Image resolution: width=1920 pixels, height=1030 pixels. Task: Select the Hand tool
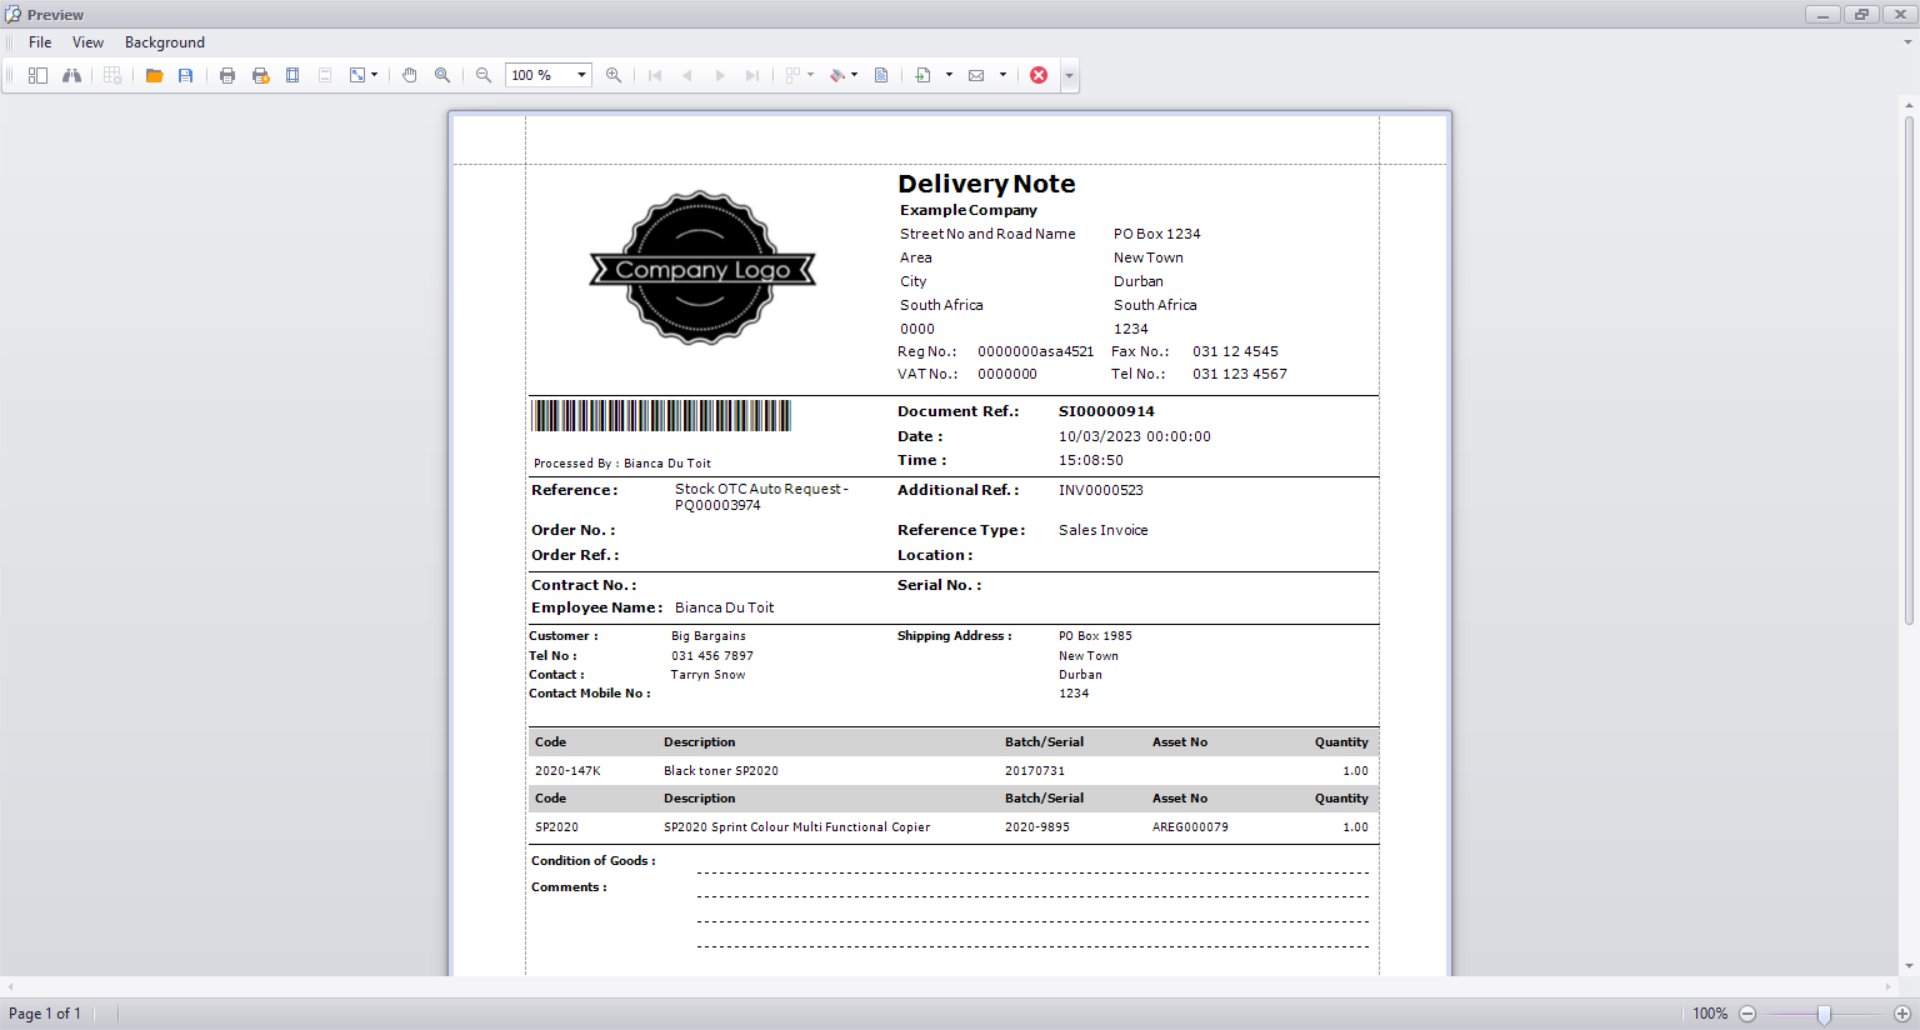tap(410, 75)
